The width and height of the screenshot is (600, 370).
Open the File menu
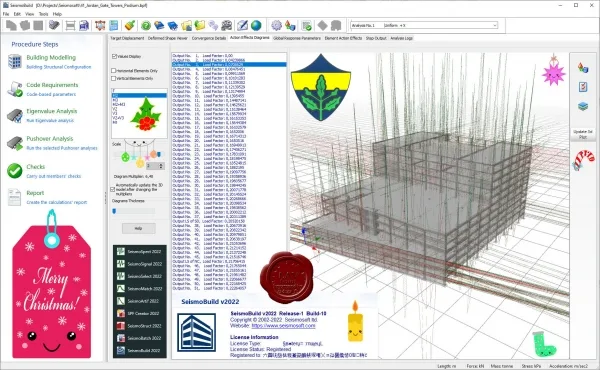[x=6, y=14]
